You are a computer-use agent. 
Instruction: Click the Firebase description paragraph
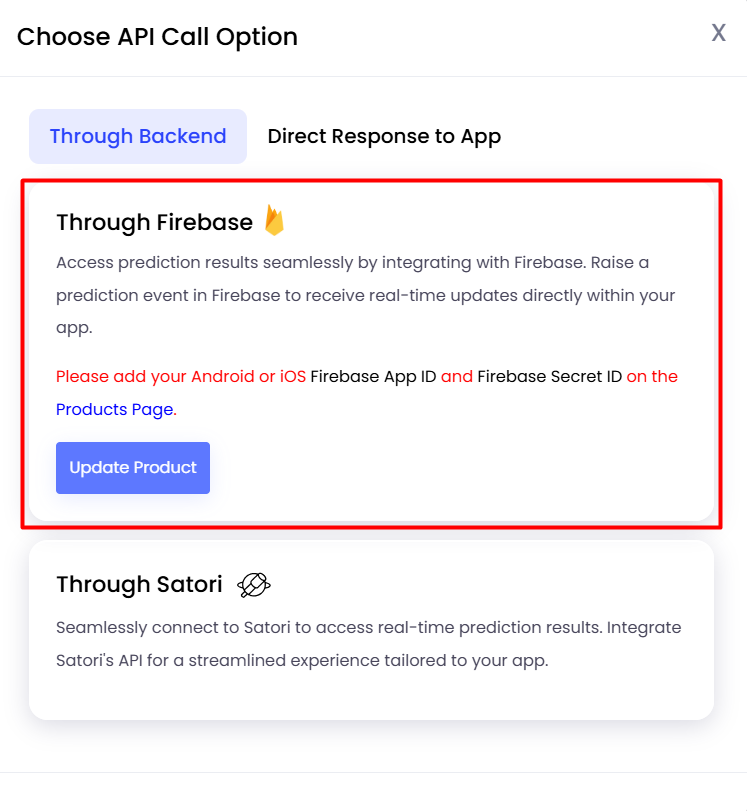pyautogui.click(x=366, y=295)
